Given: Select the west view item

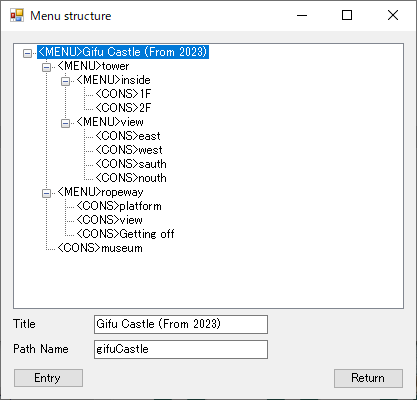Looking at the screenshot, I should 129,150.
